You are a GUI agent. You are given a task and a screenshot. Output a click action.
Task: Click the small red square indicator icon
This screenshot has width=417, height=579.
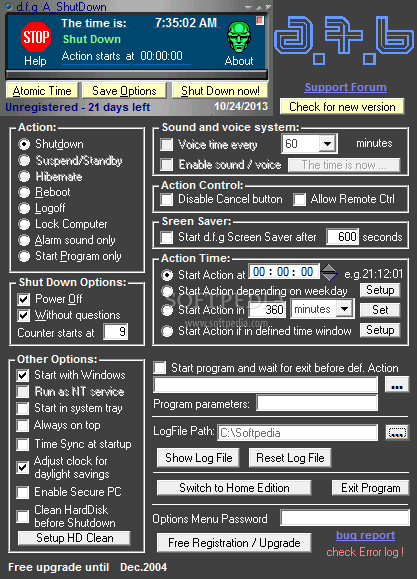click(260, 20)
